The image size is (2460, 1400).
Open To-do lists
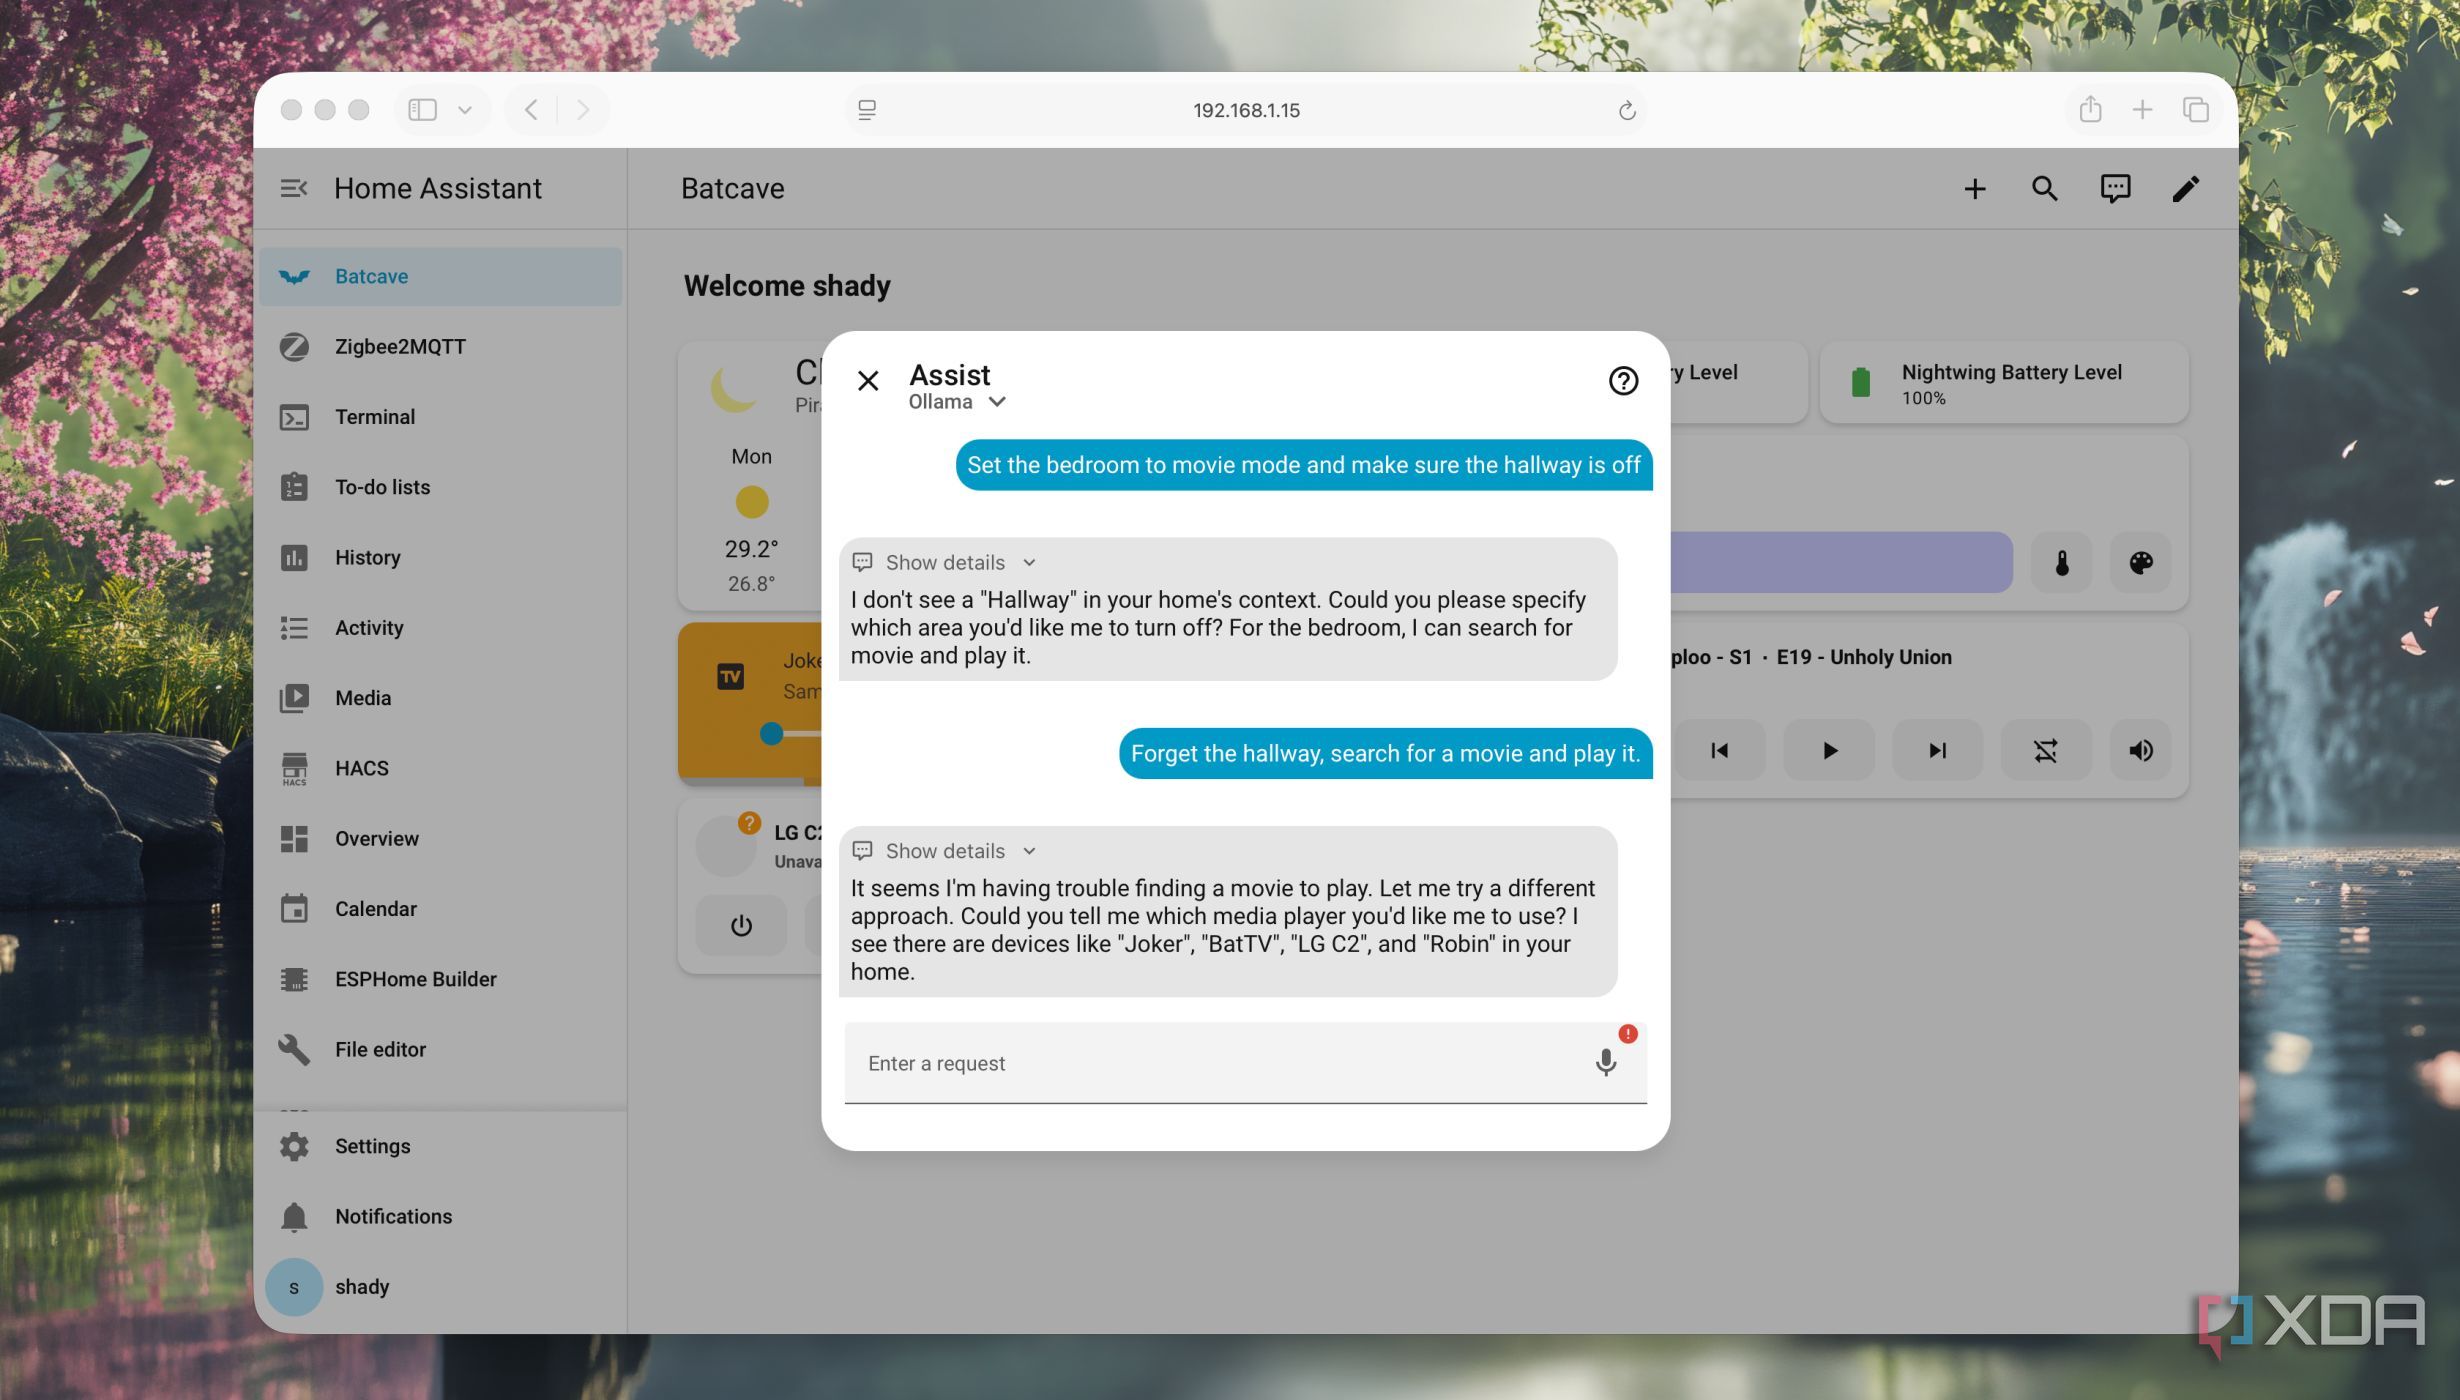[441, 487]
